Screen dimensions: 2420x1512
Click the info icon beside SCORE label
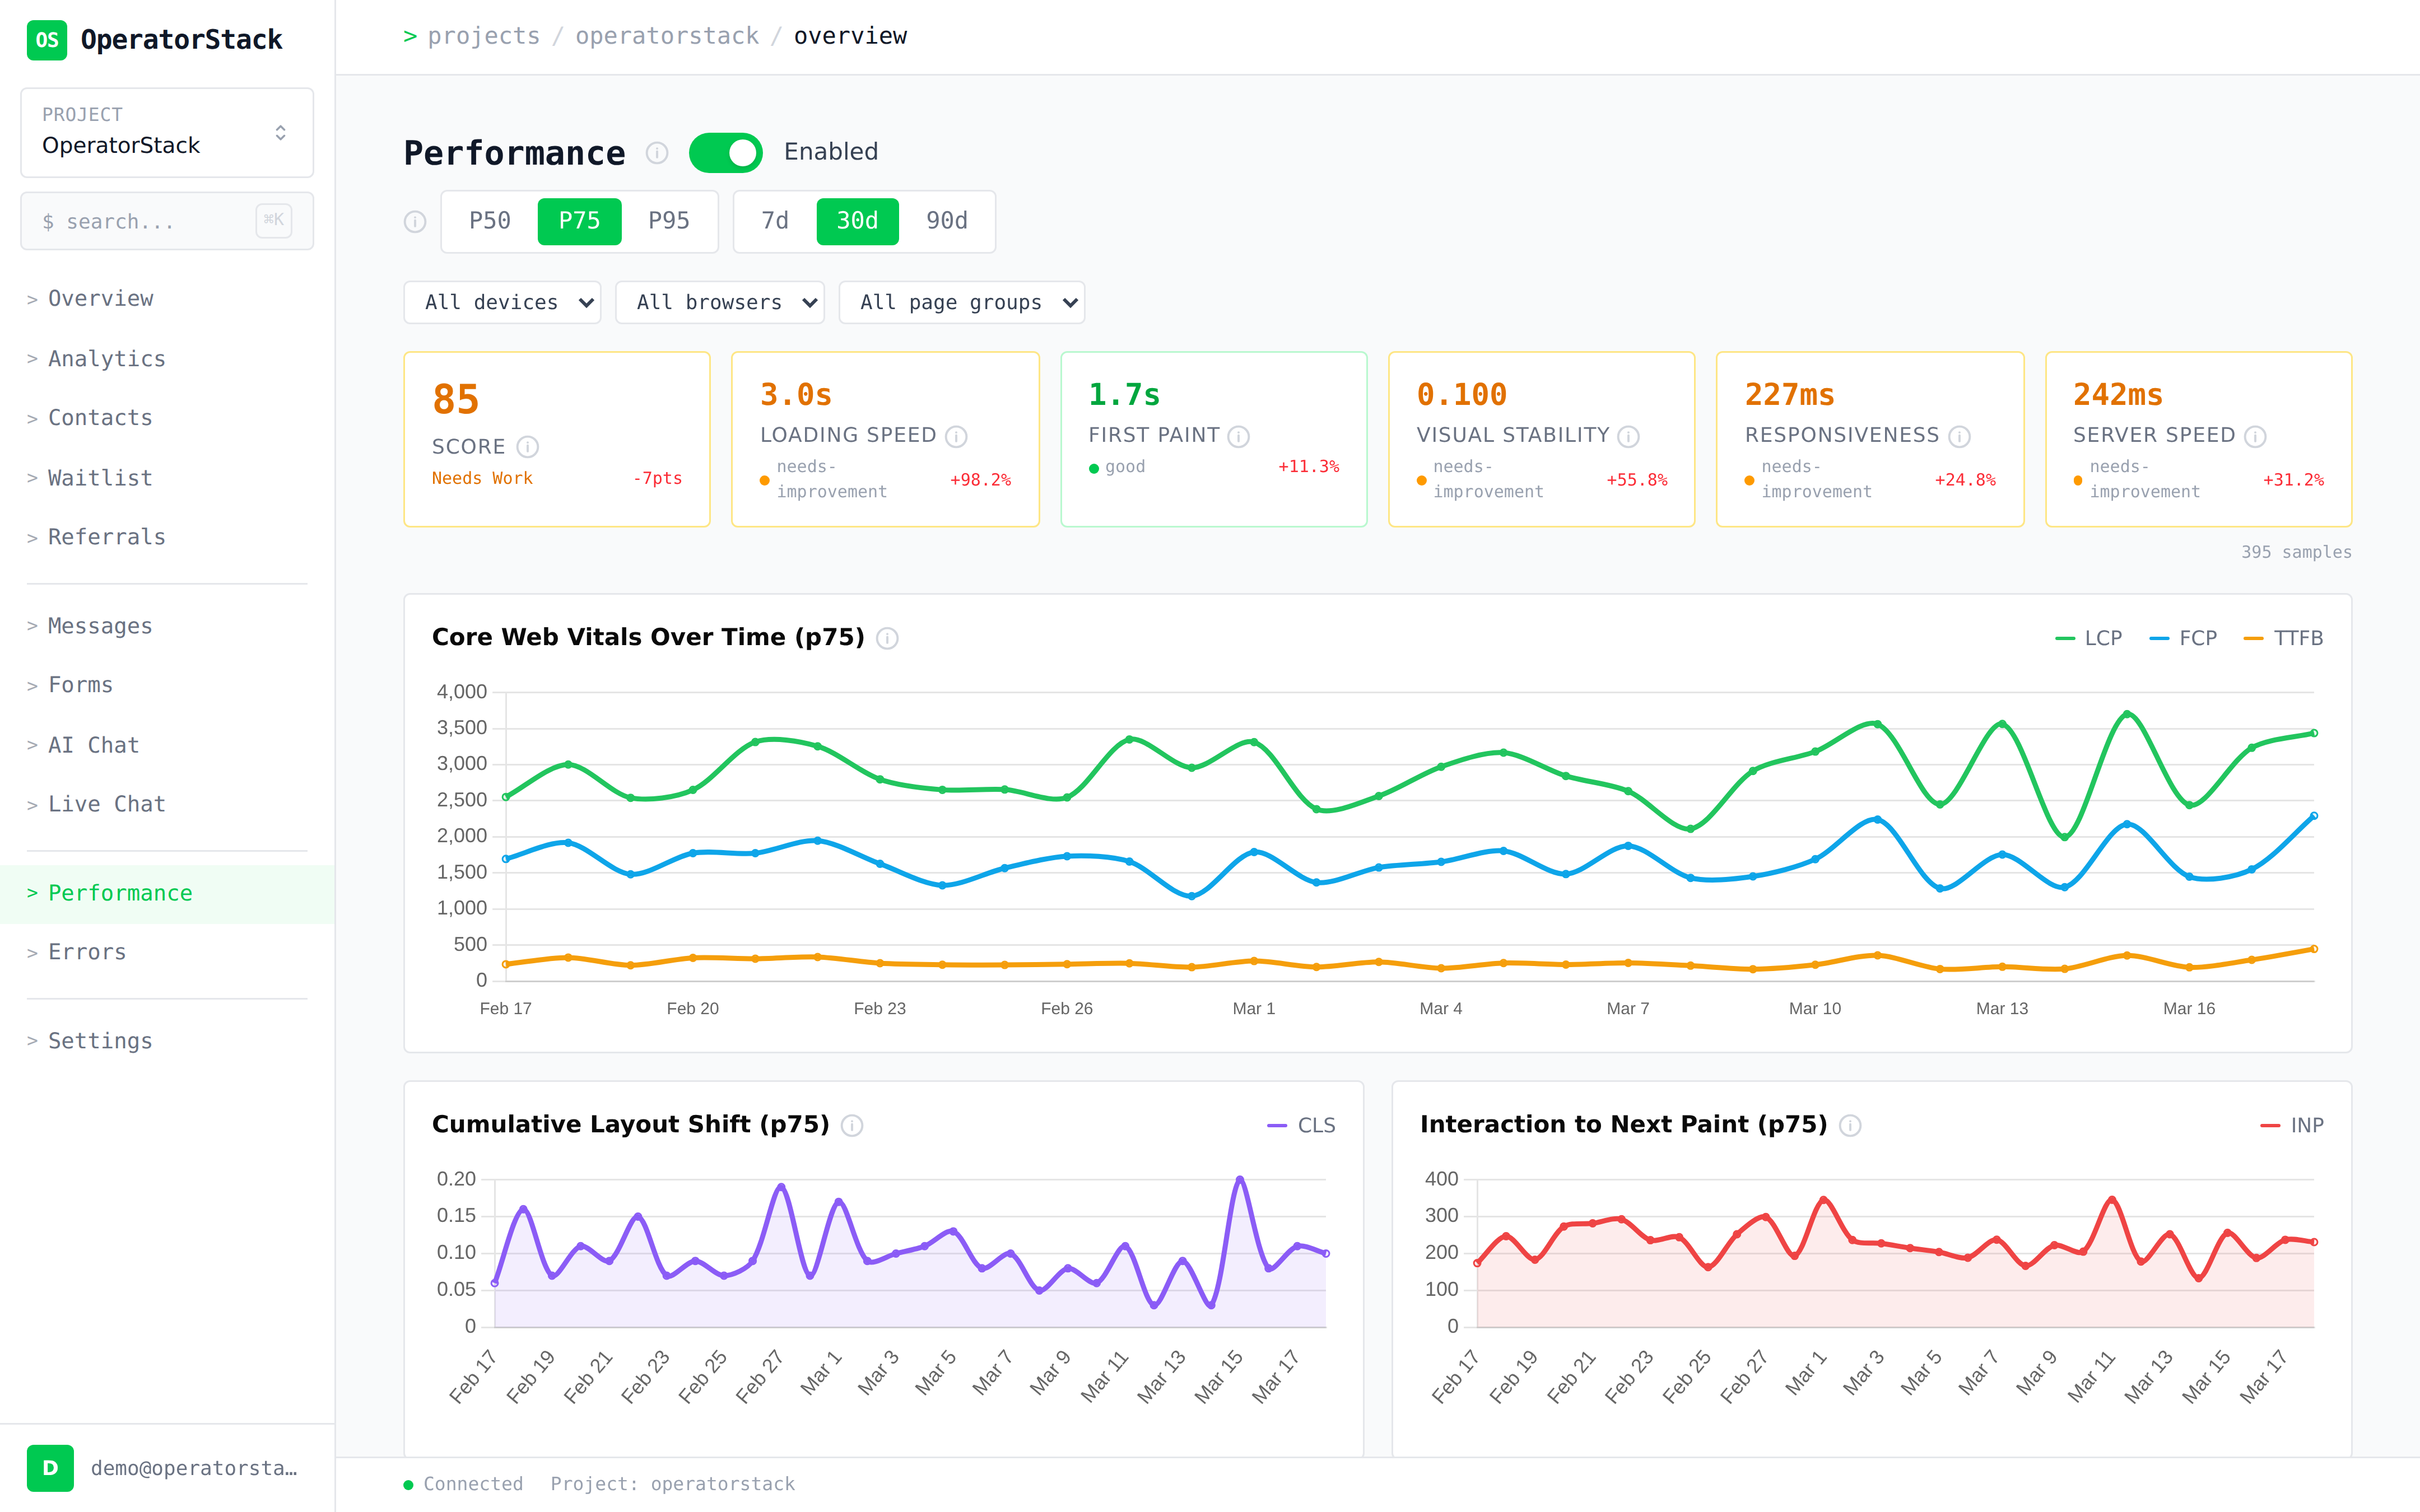528,447
